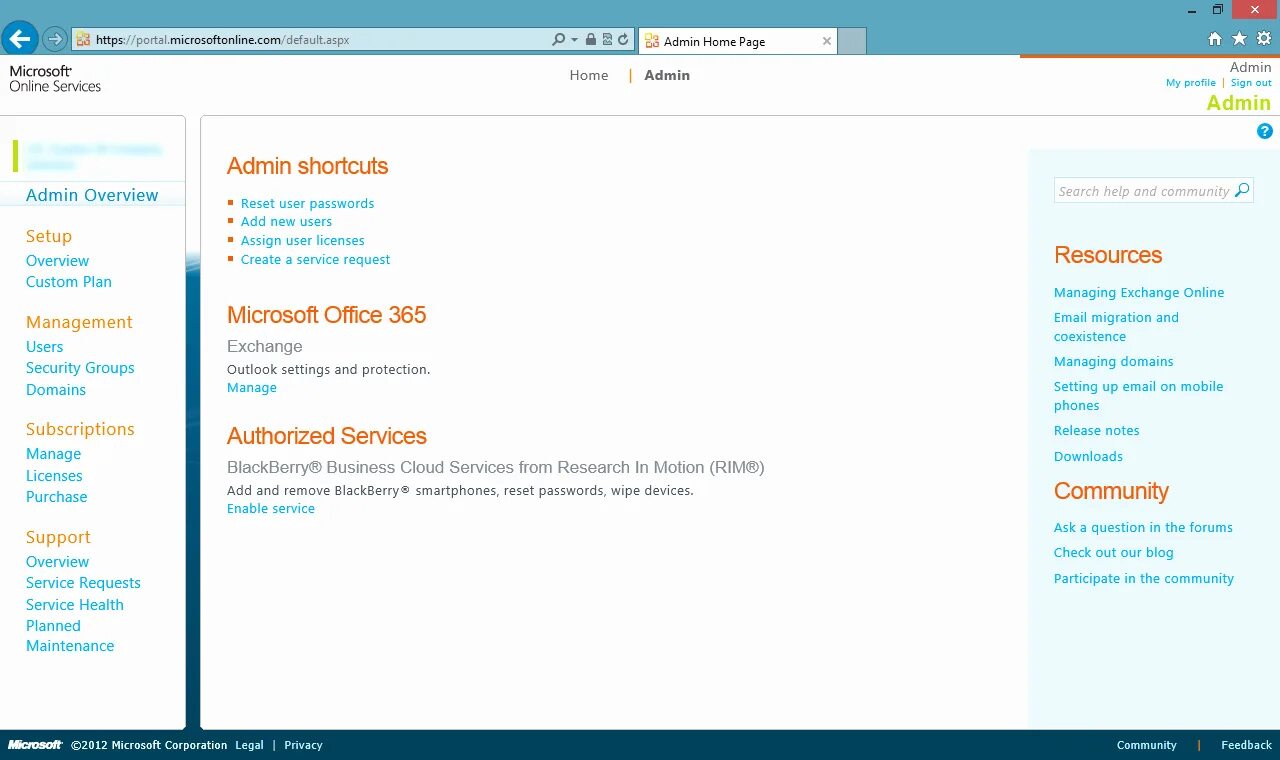The height and width of the screenshot is (760, 1280).
Task: Close the Admin Home Page tab
Action: coord(827,41)
